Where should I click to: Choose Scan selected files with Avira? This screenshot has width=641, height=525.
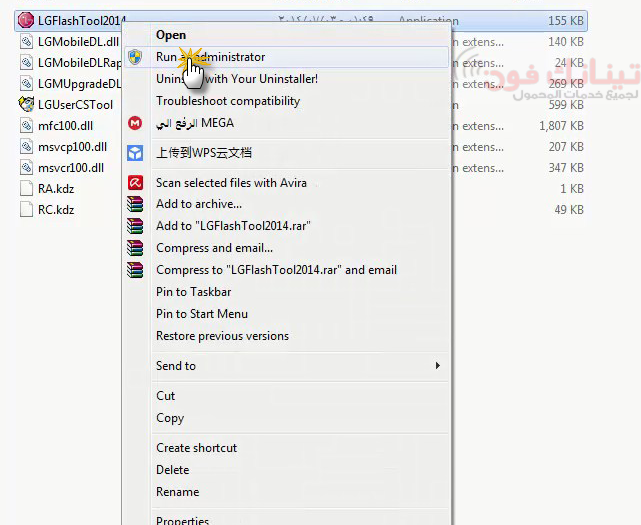pos(231,183)
